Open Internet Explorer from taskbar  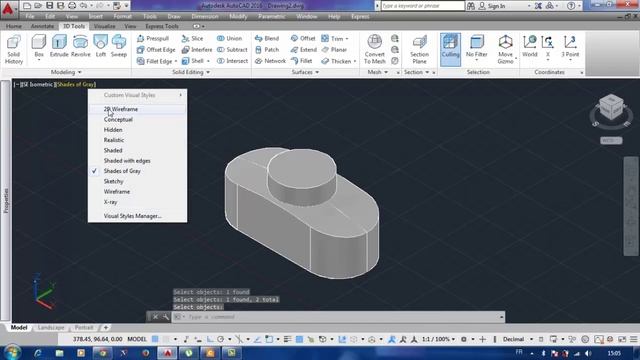(x=38, y=353)
